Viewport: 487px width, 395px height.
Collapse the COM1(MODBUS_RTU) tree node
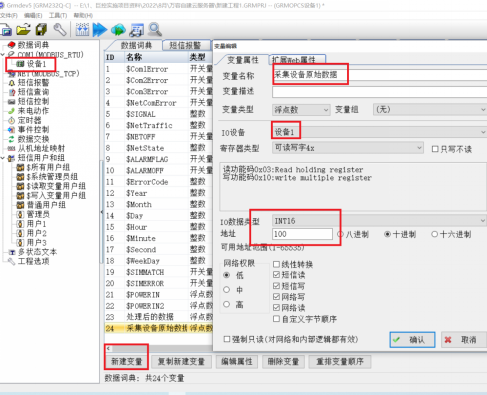3,54
